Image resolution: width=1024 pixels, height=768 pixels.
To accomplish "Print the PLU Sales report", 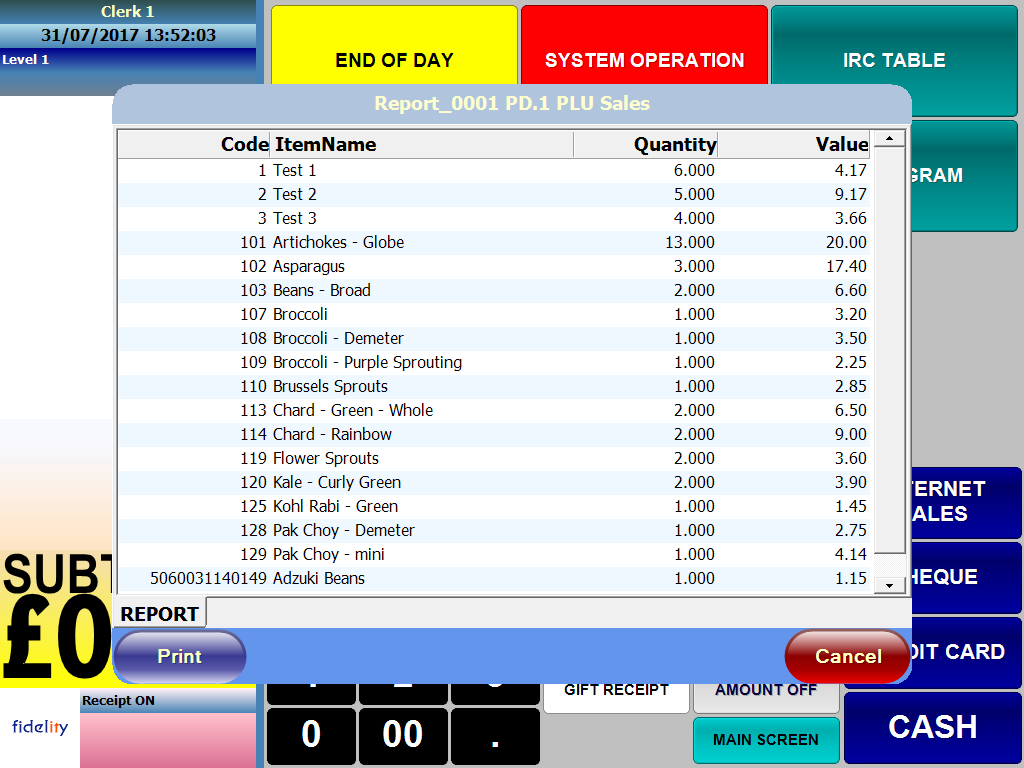I will [x=180, y=656].
